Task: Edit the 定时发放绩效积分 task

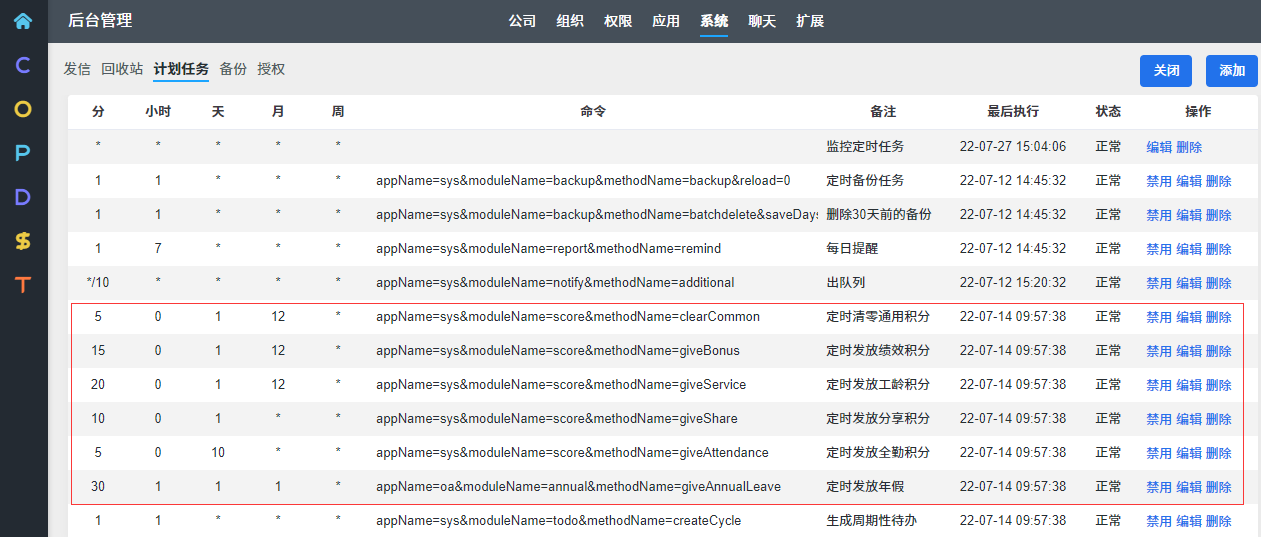Action: [x=1189, y=351]
